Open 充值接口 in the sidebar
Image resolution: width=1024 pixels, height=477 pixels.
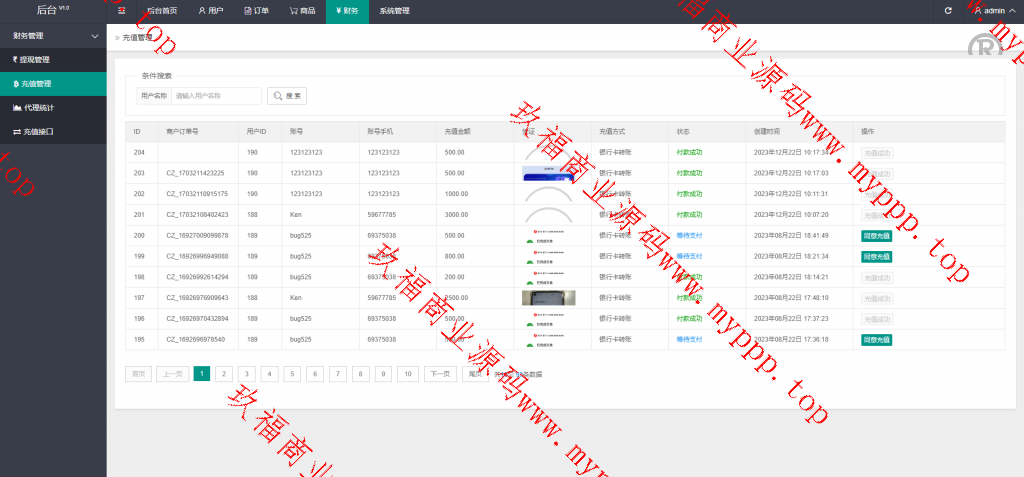[36, 131]
